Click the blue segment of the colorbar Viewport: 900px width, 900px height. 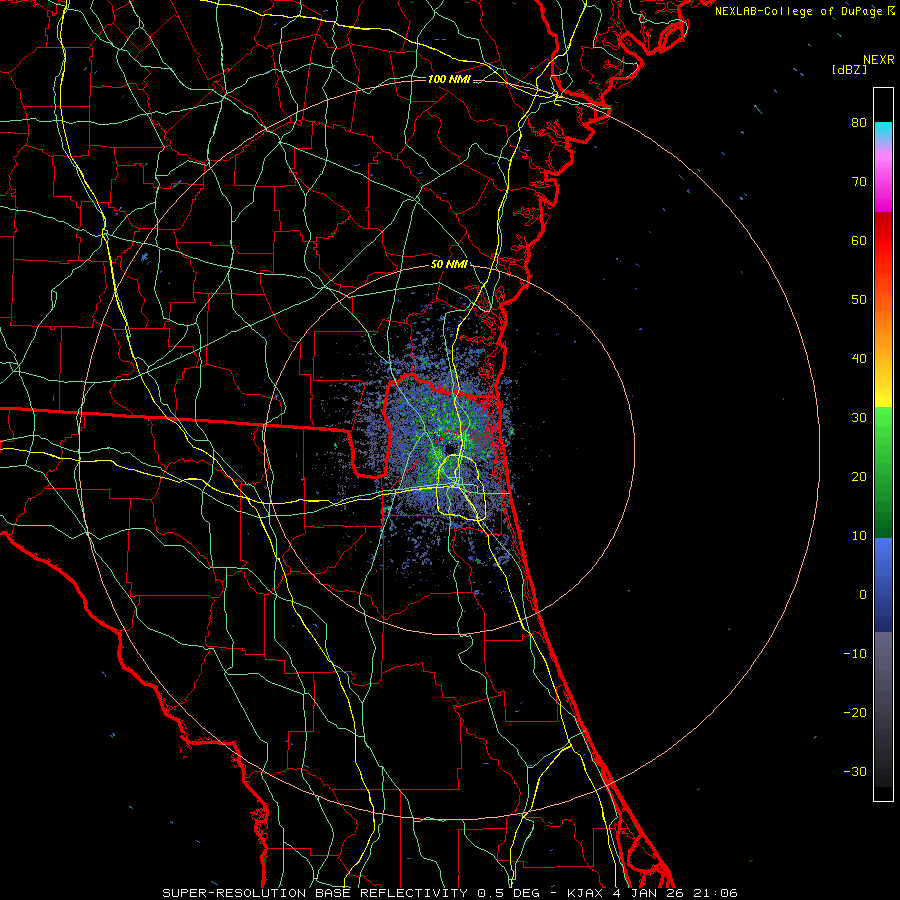click(x=883, y=585)
